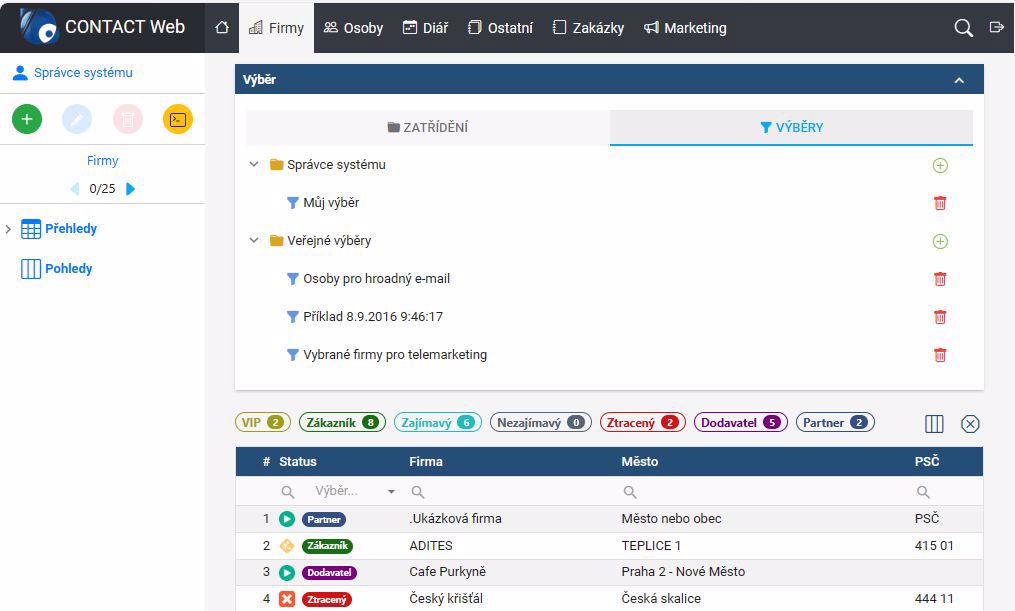Add a selection under Veřejné výběry folder
This screenshot has height=611, width=1015.
[940, 241]
